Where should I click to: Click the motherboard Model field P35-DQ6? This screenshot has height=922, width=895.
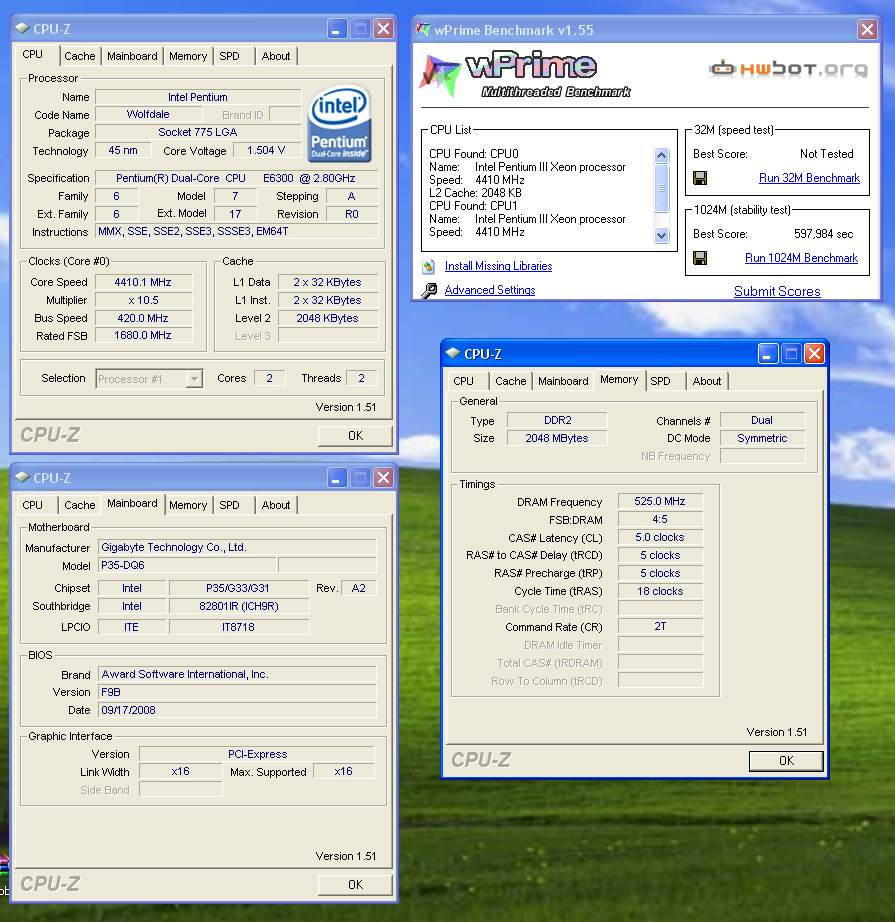click(187, 566)
